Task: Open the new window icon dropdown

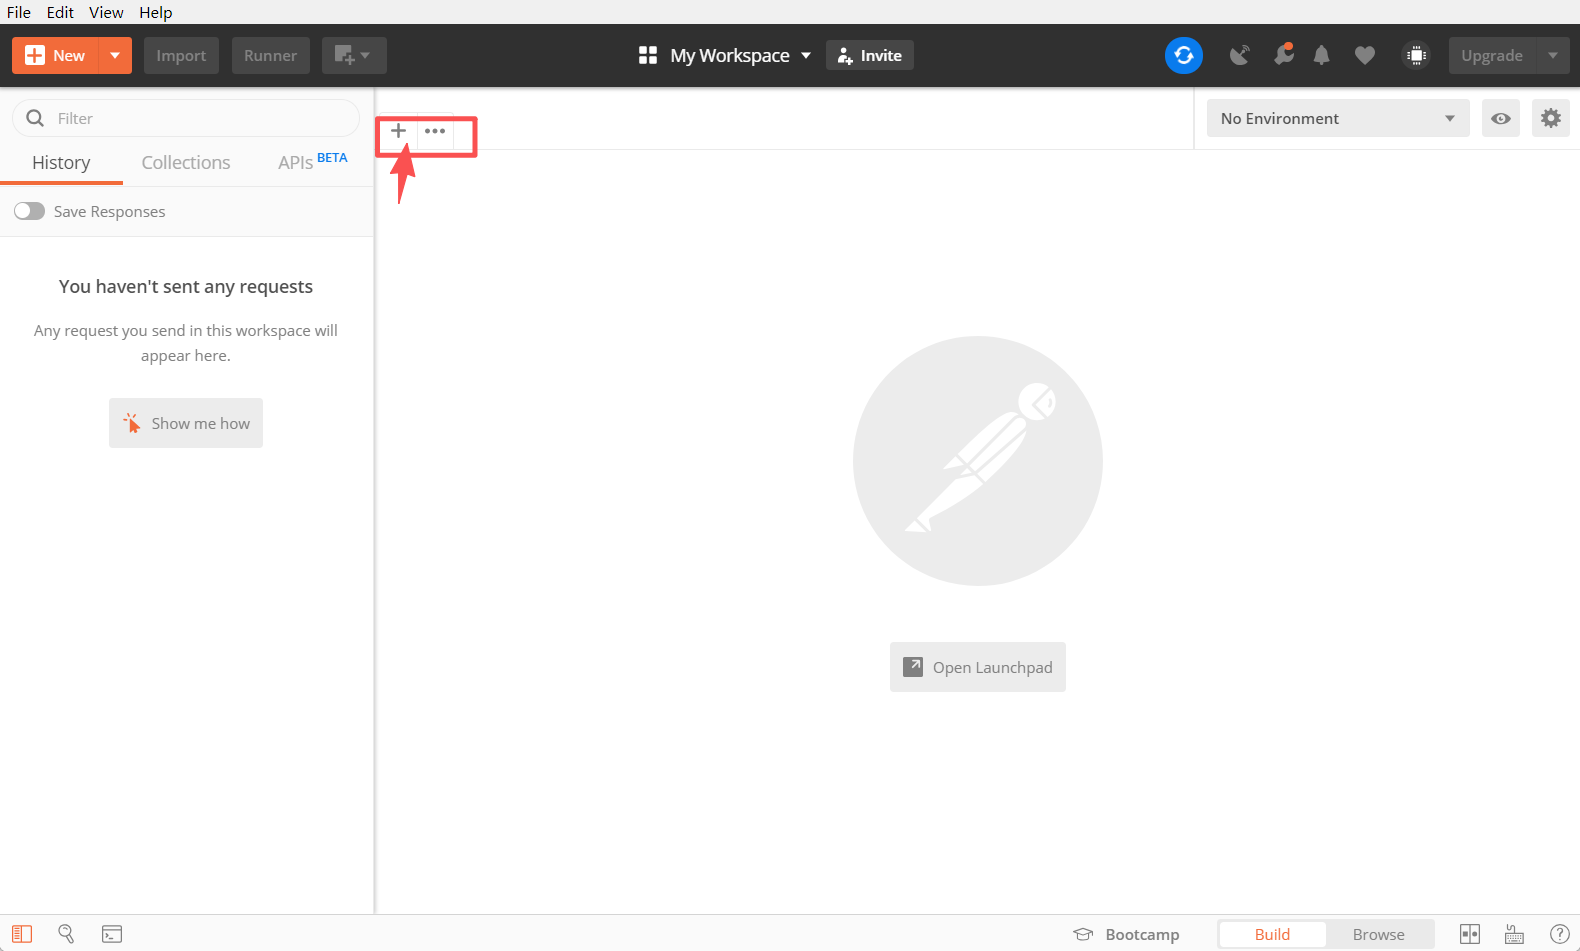Action: click(x=354, y=56)
